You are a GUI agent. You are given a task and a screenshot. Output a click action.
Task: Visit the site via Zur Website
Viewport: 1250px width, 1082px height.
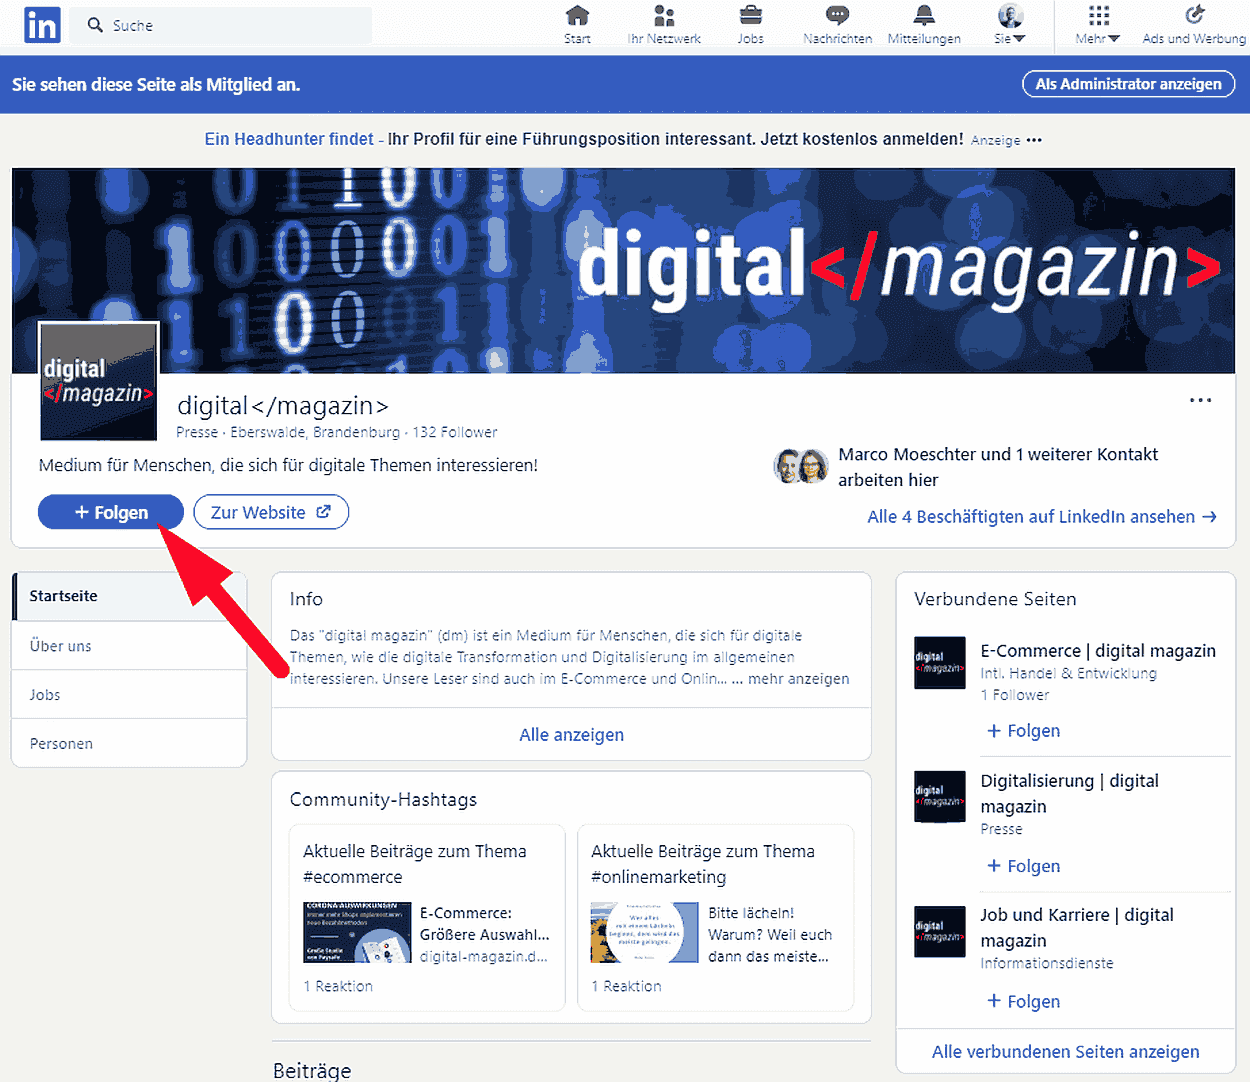tap(270, 511)
